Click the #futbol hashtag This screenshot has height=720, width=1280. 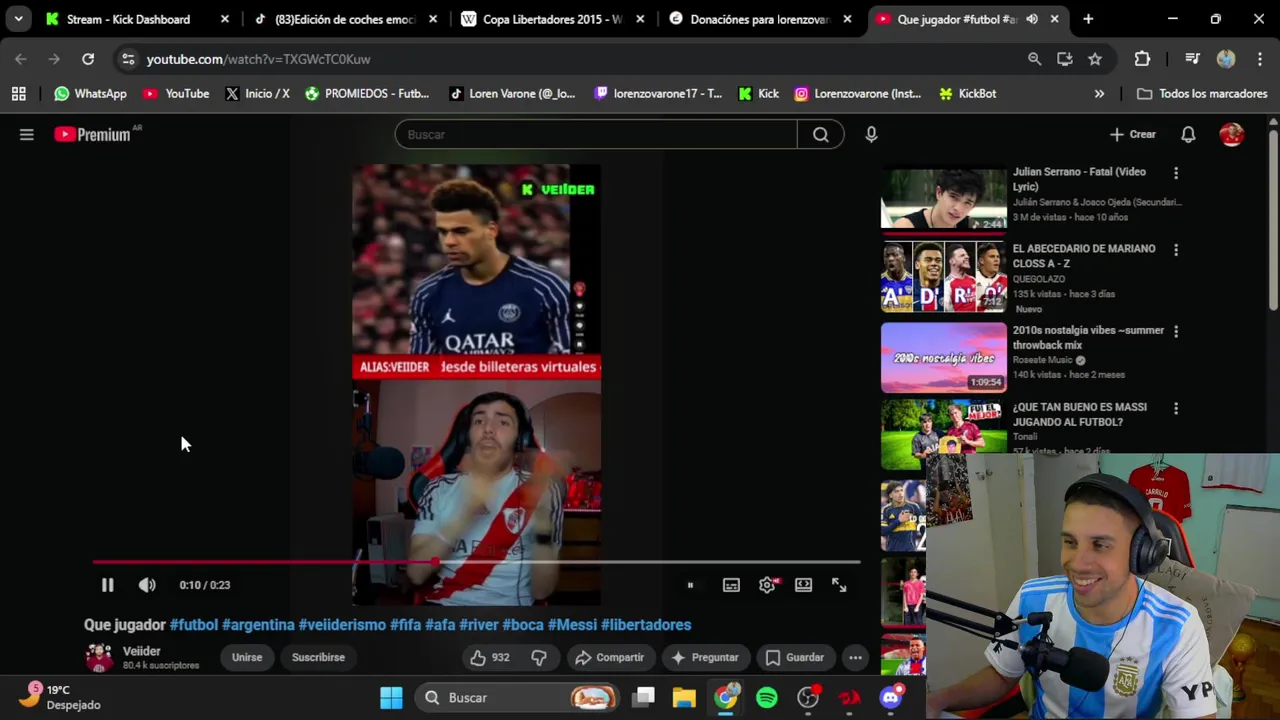click(x=193, y=625)
